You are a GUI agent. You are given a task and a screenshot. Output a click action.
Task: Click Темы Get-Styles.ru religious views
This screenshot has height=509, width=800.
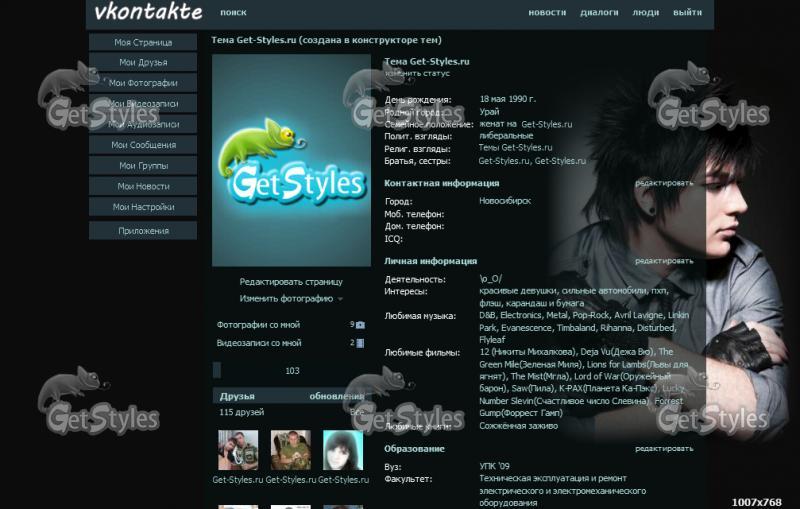(515, 147)
